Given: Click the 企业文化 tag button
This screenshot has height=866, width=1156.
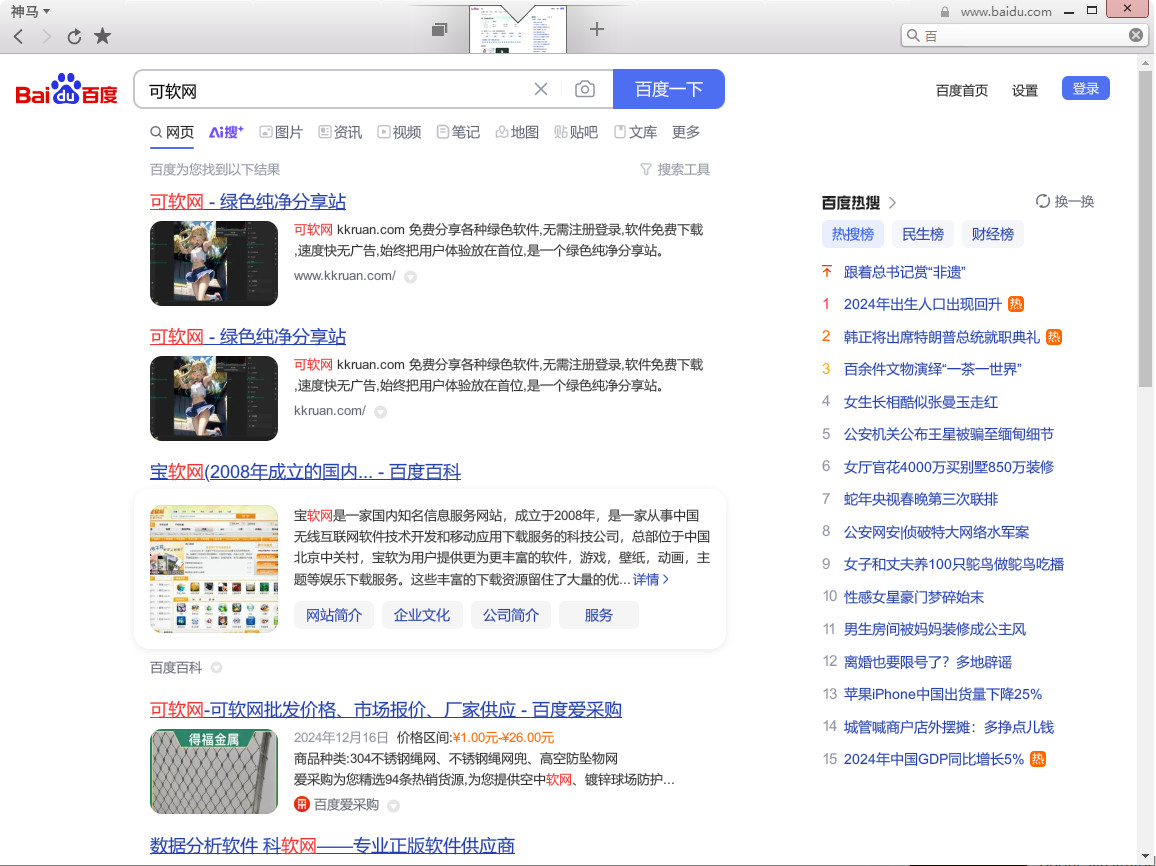Looking at the screenshot, I should 422,615.
